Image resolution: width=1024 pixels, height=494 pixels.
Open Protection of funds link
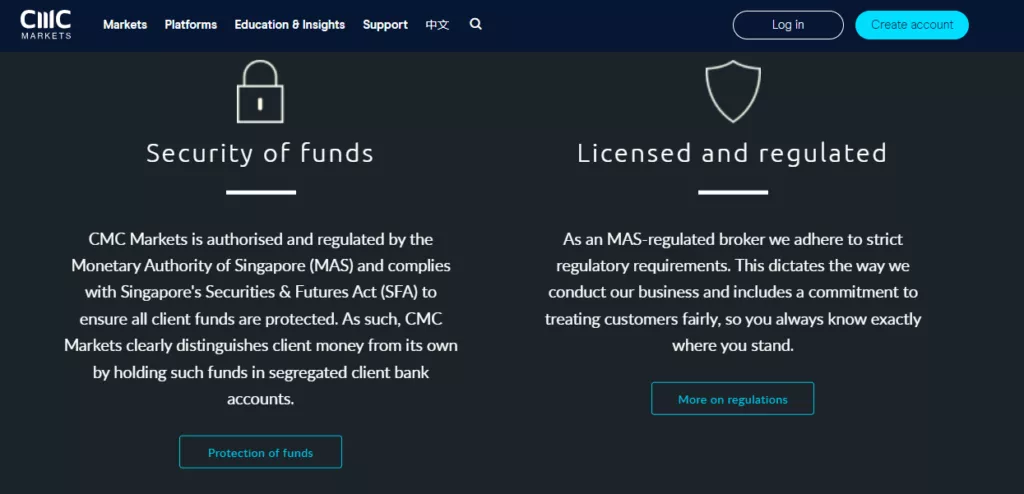click(261, 452)
